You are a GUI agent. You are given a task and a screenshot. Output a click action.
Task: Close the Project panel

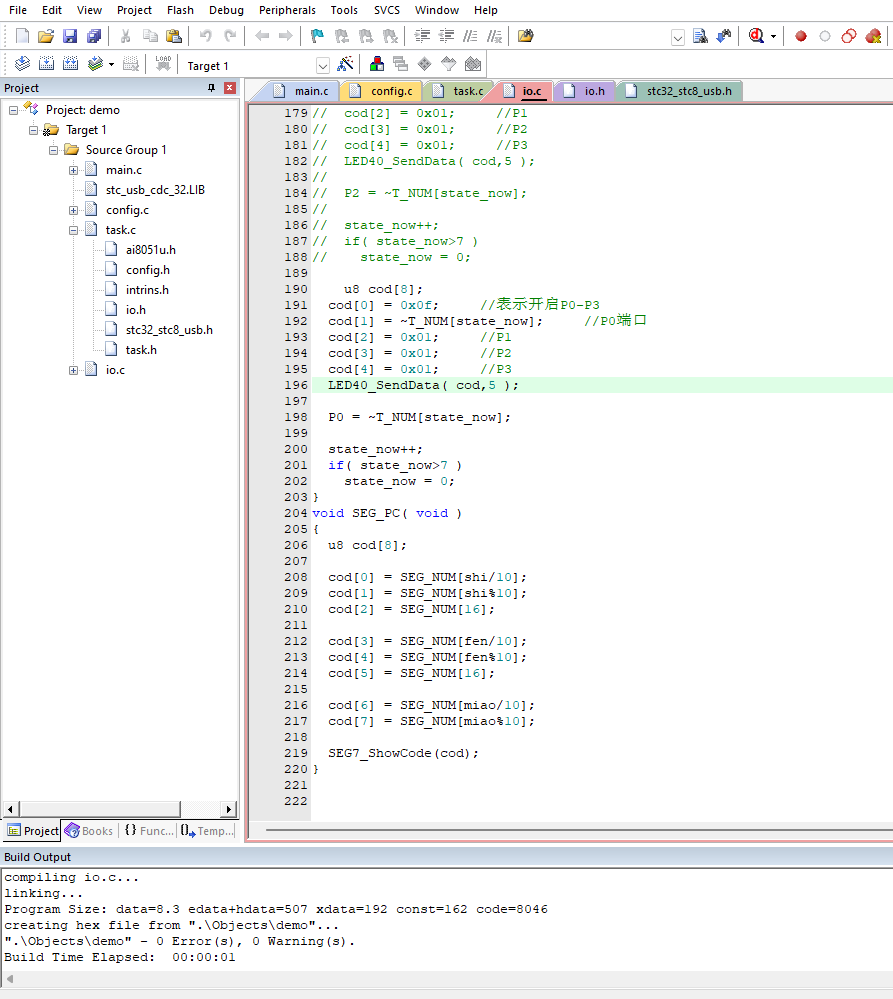(230, 88)
